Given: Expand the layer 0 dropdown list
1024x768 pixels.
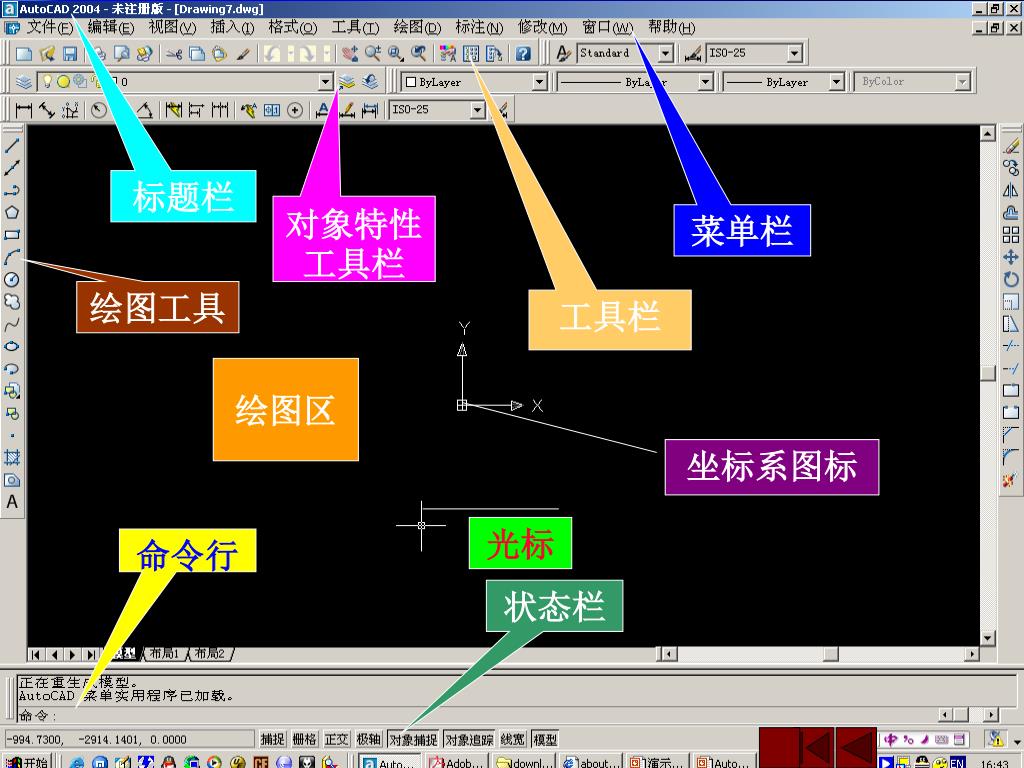Looking at the screenshot, I should (326, 82).
